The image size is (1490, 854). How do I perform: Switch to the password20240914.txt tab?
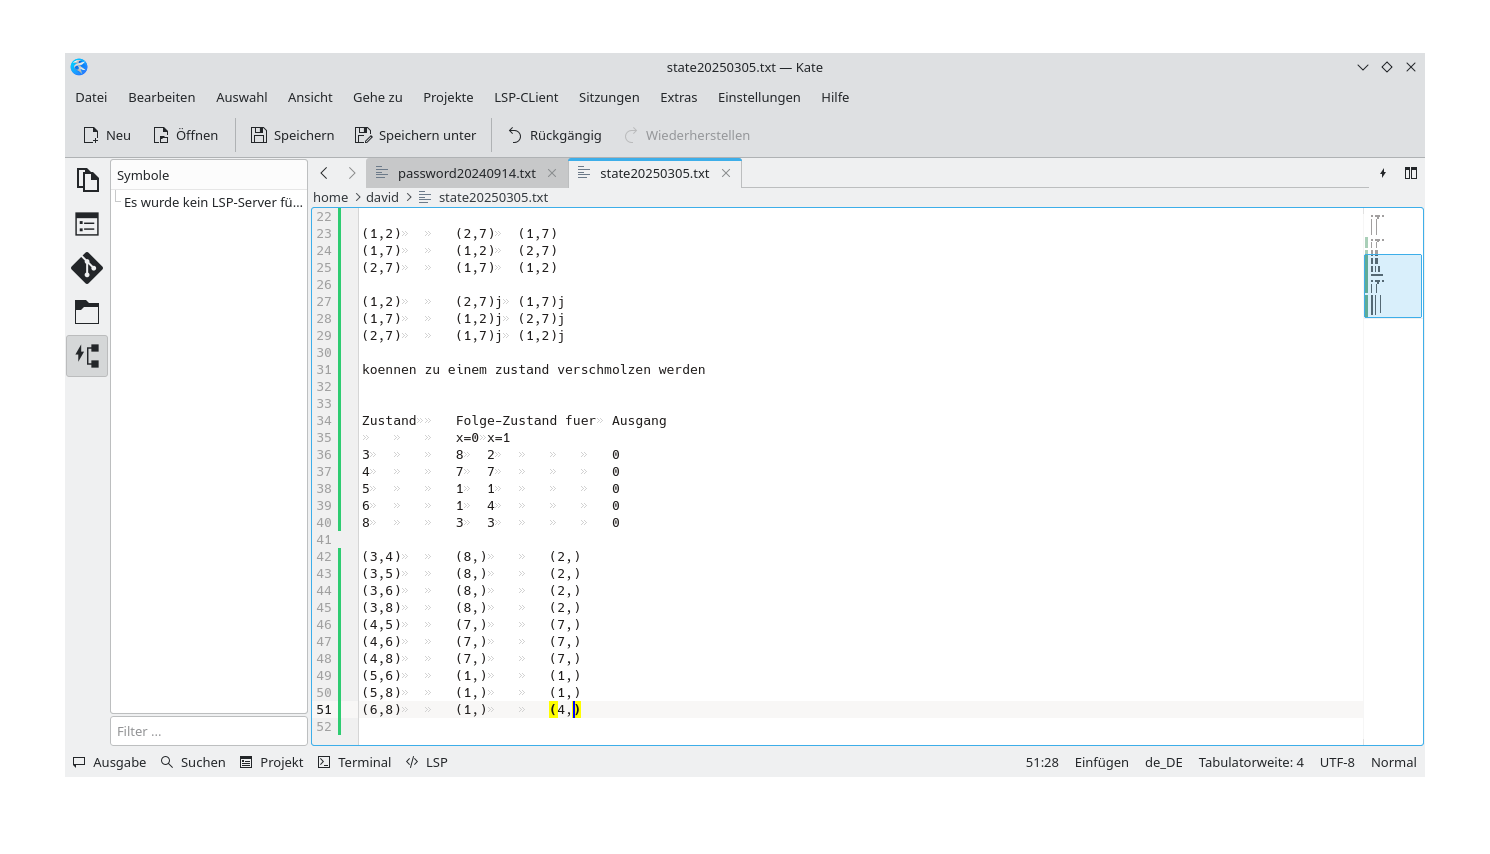[466, 172]
